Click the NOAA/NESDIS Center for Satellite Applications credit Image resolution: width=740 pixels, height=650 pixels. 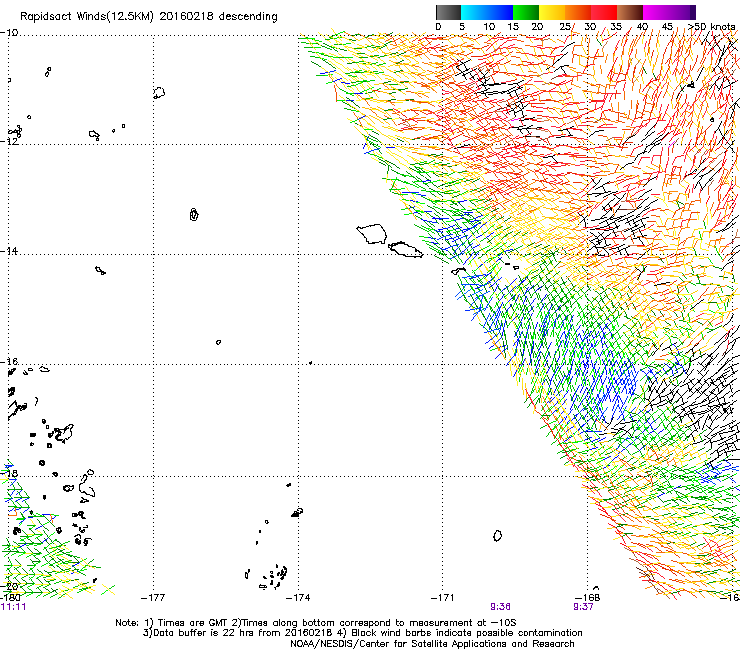(432, 644)
